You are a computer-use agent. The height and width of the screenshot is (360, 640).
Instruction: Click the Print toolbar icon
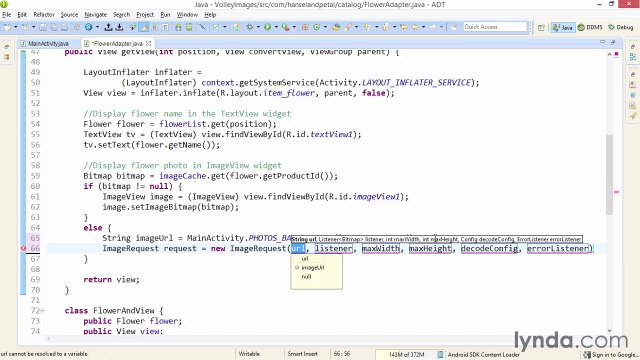pos(64,27)
